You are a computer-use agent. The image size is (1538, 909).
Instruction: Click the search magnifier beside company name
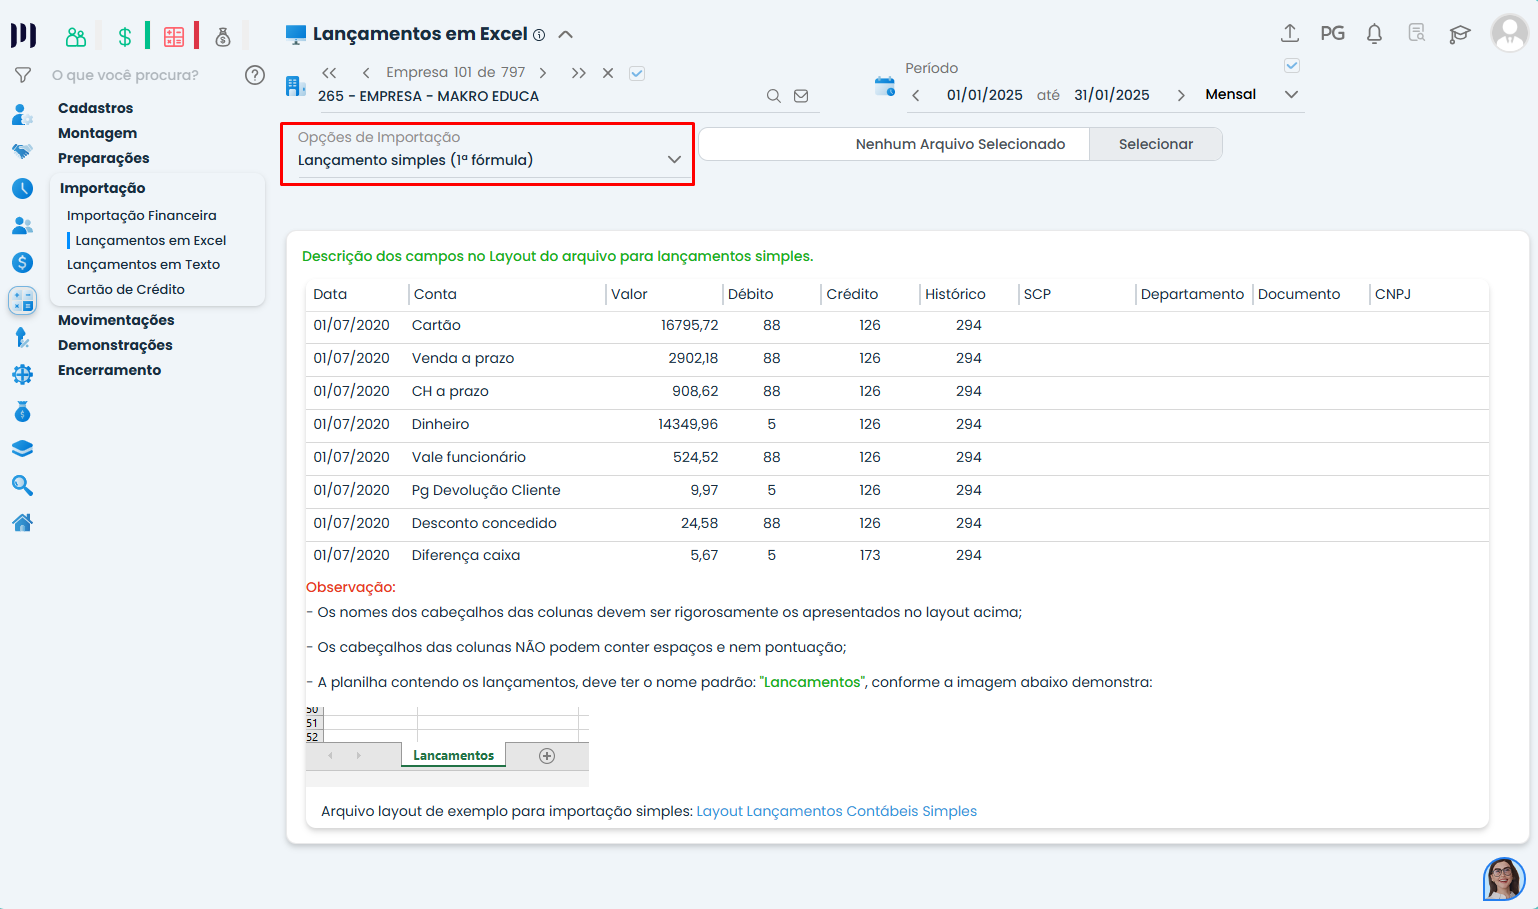773,96
